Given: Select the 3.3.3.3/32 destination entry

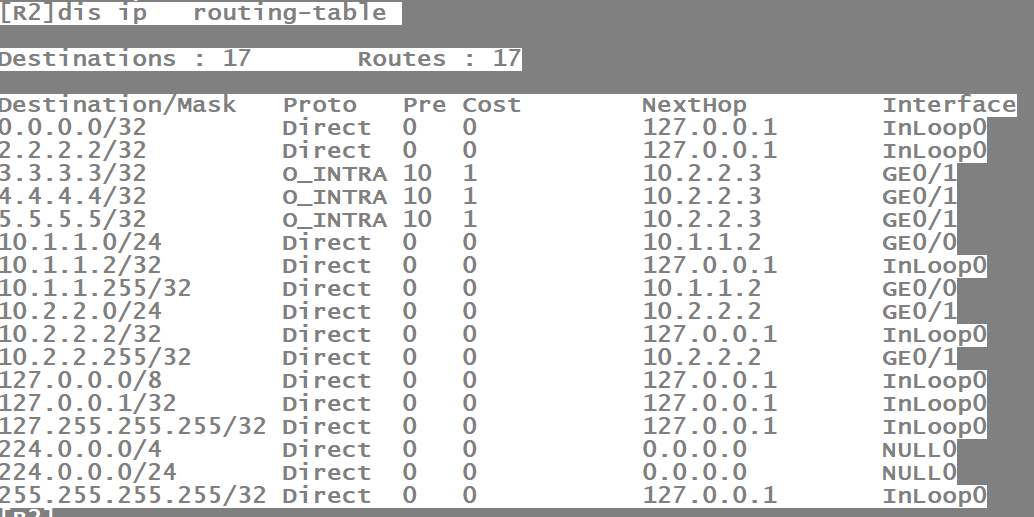Looking at the screenshot, I should pyautogui.click(x=73, y=174).
